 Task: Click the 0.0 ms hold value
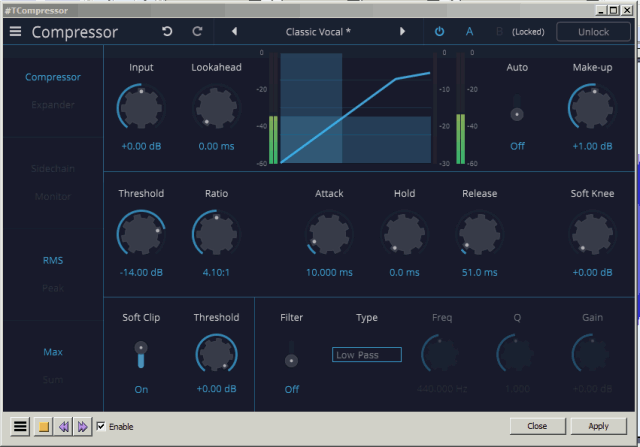[x=404, y=272]
